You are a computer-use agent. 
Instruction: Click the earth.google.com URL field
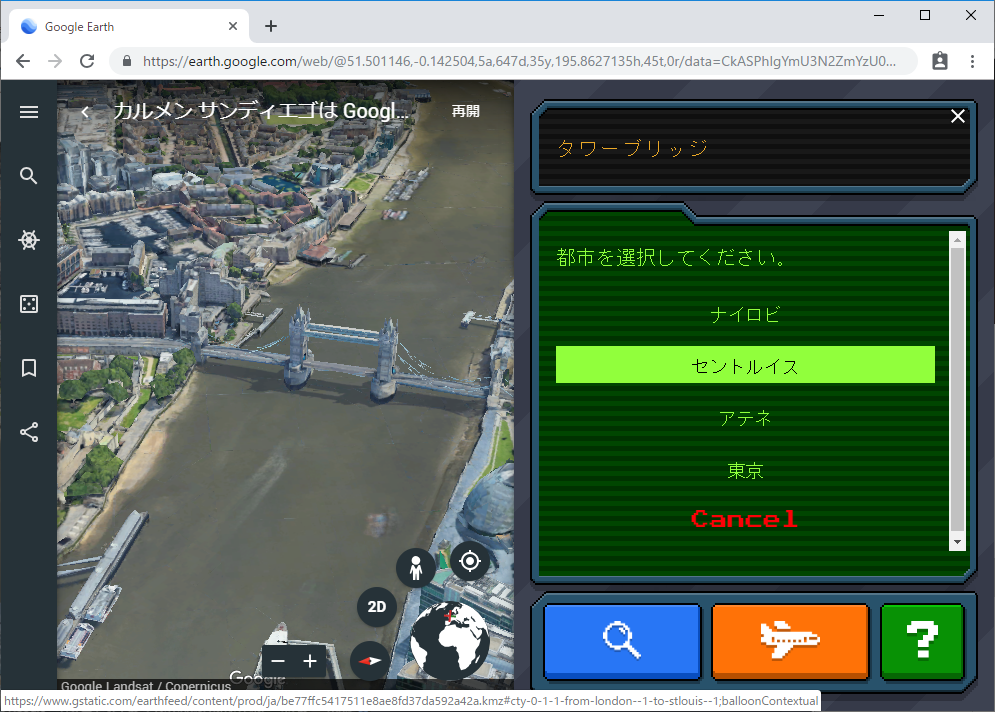(x=519, y=61)
